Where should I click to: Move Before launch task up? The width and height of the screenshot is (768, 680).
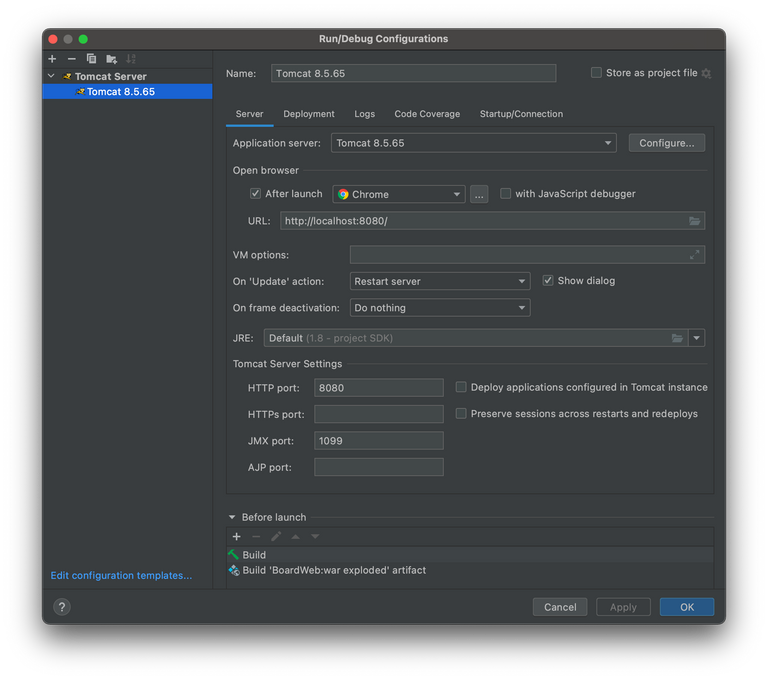coord(295,536)
